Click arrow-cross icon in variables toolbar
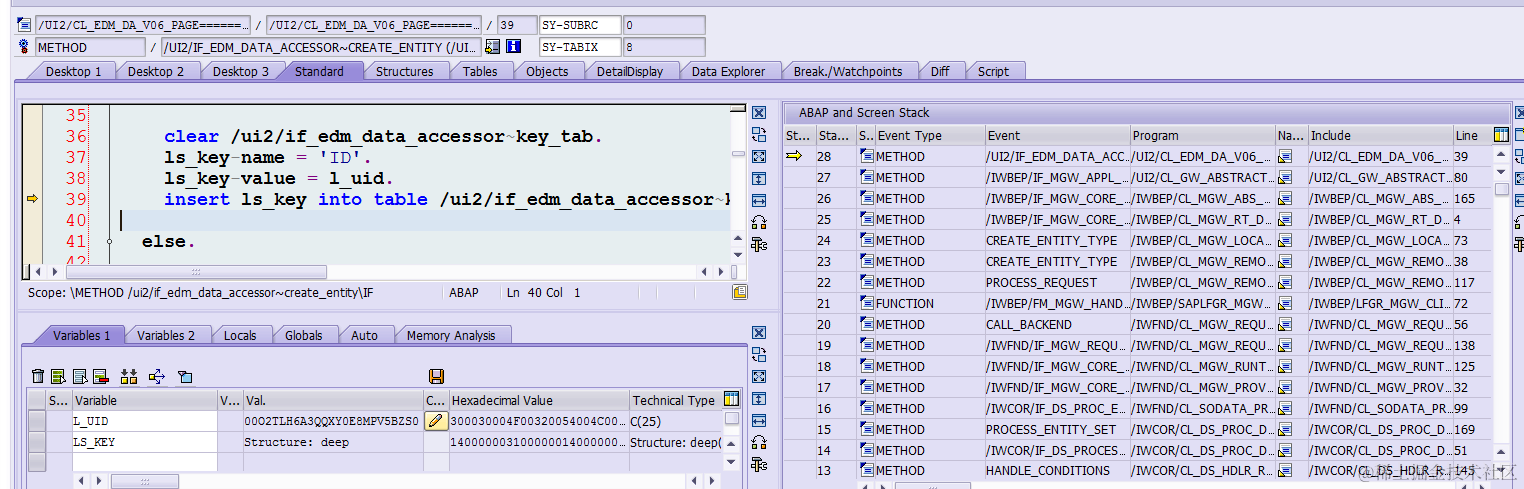Image resolution: width=1524 pixels, height=489 pixels. tap(156, 376)
